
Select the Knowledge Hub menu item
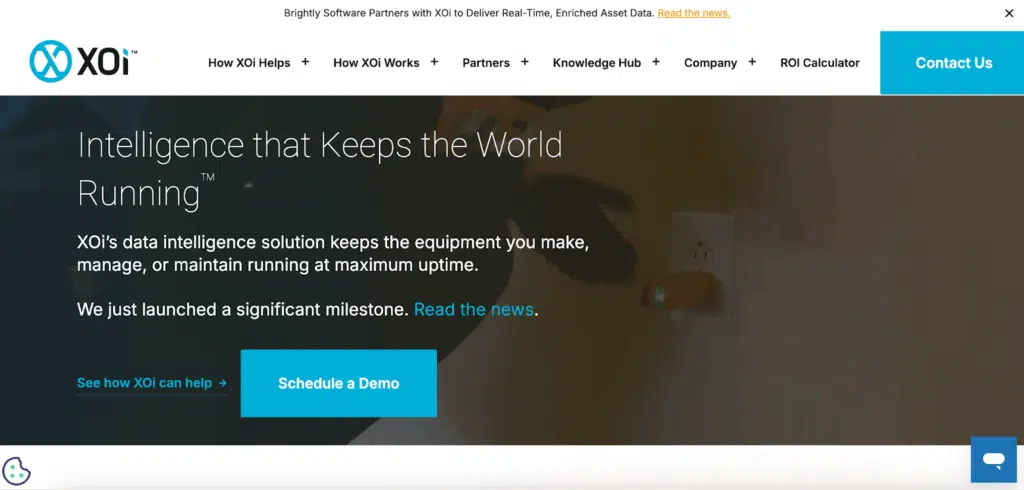[x=597, y=63]
